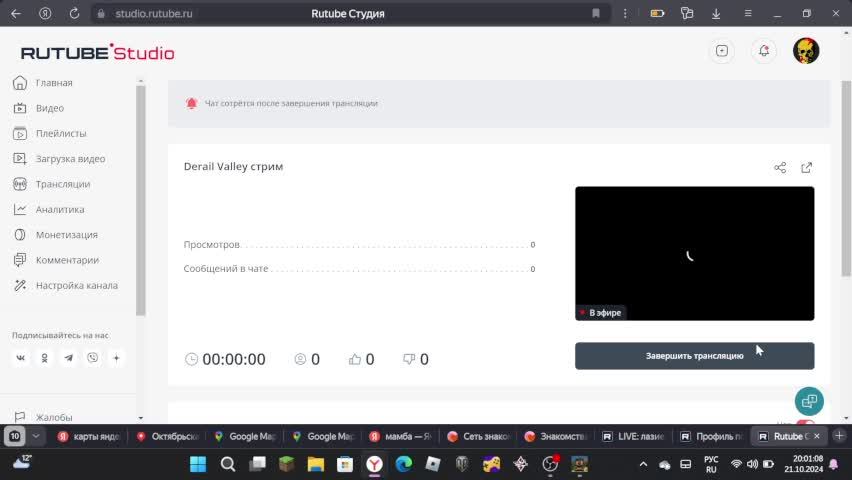The image size is (852, 480).
Task: Switch to the Сеть знакомств tab
Action: click(x=479, y=437)
